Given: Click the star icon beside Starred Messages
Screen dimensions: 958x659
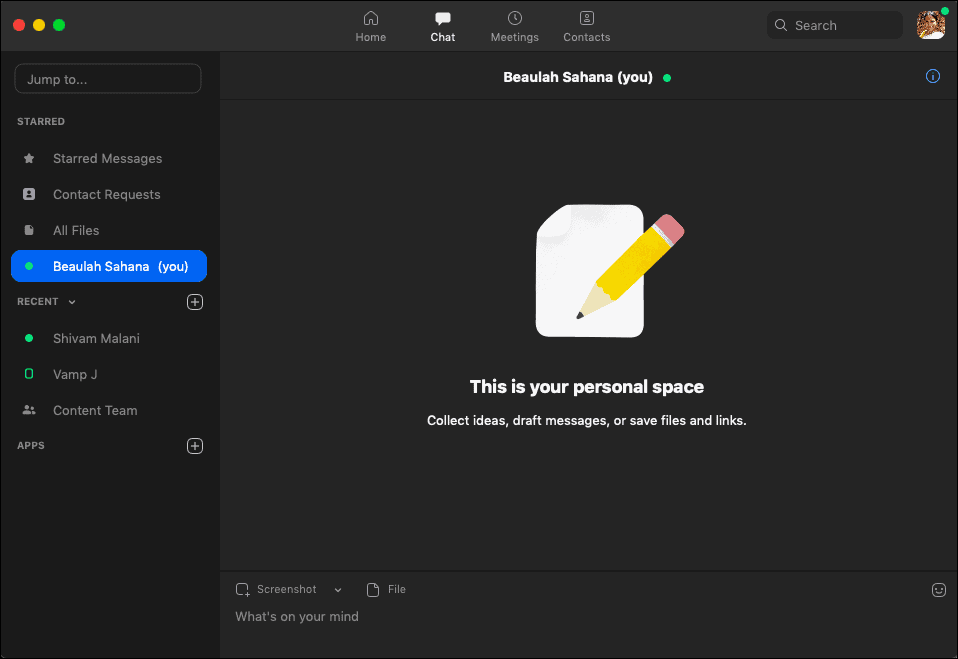Looking at the screenshot, I should (29, 159).
